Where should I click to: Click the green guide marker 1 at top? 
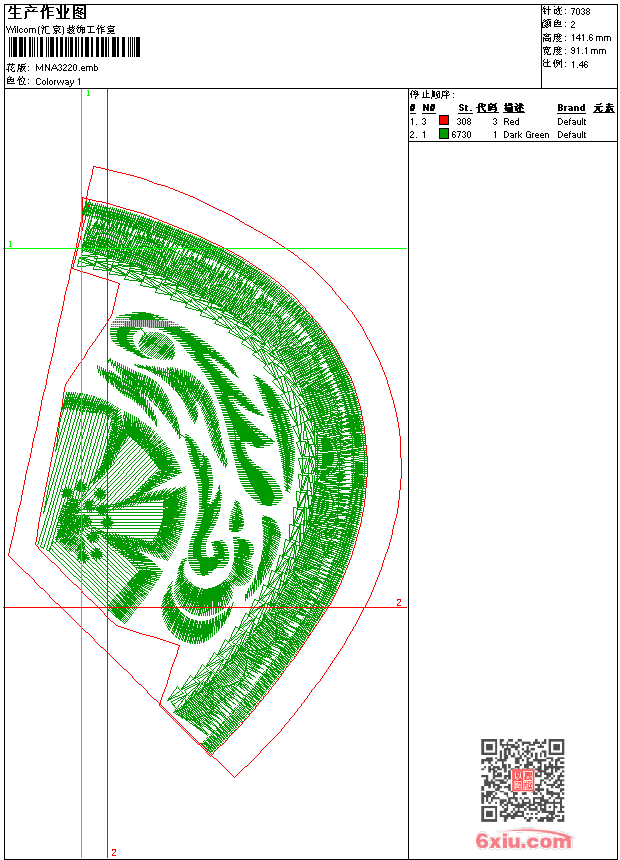(88, 93)
